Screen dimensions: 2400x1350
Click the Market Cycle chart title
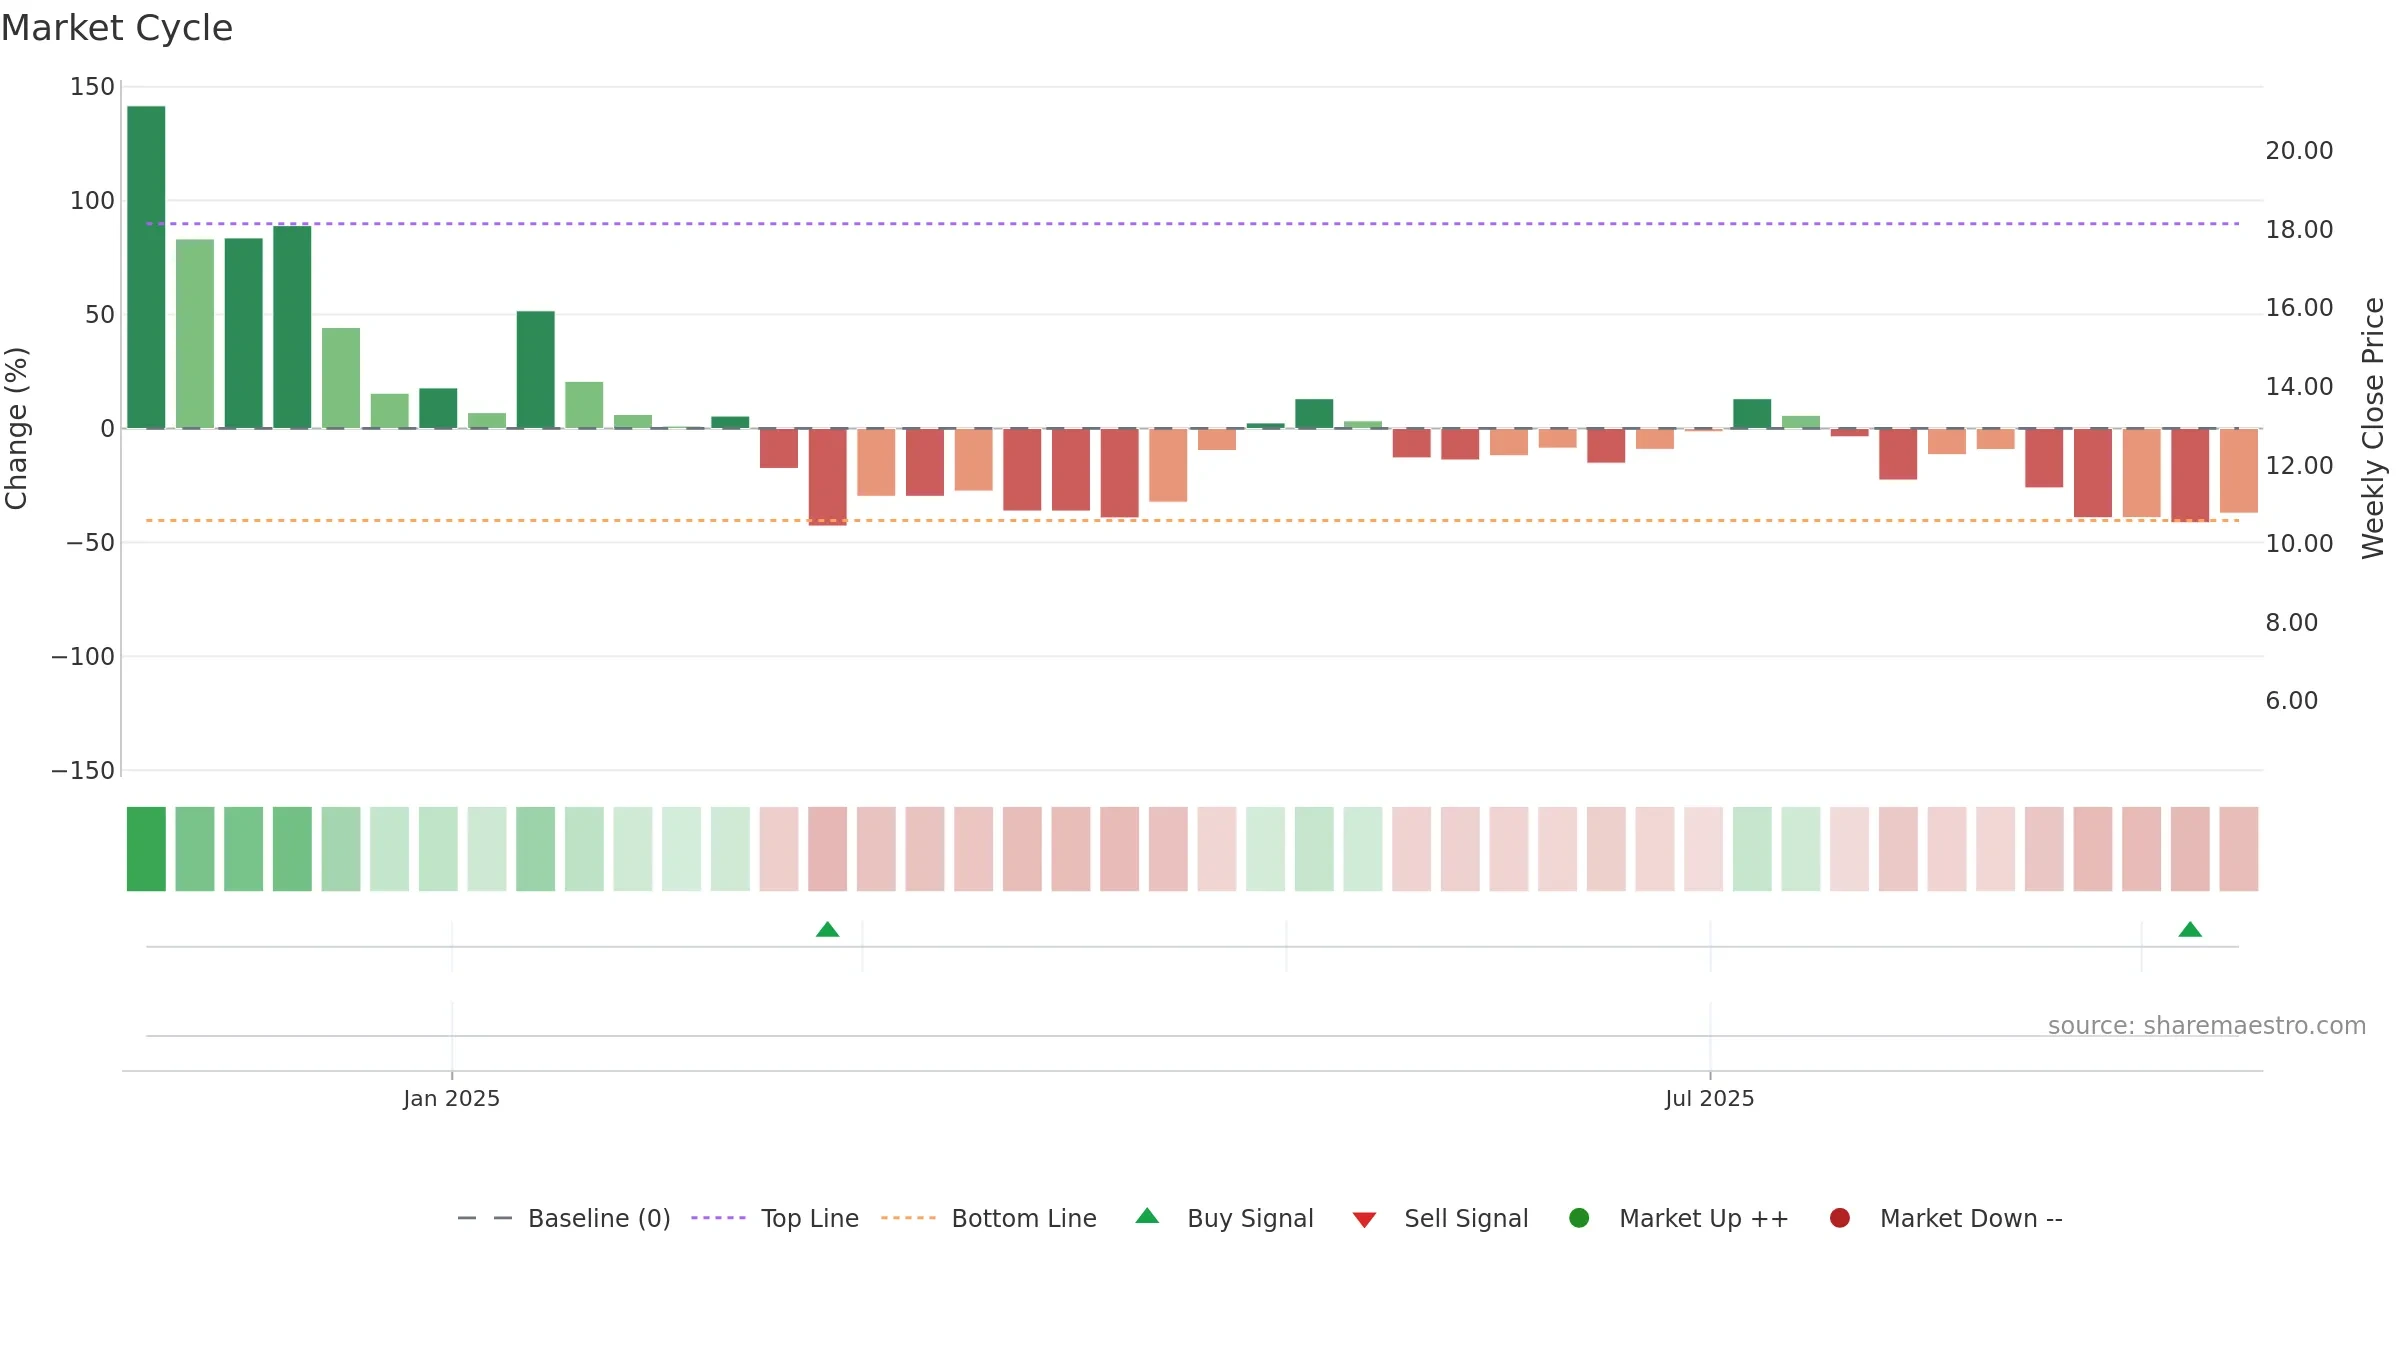117,28
